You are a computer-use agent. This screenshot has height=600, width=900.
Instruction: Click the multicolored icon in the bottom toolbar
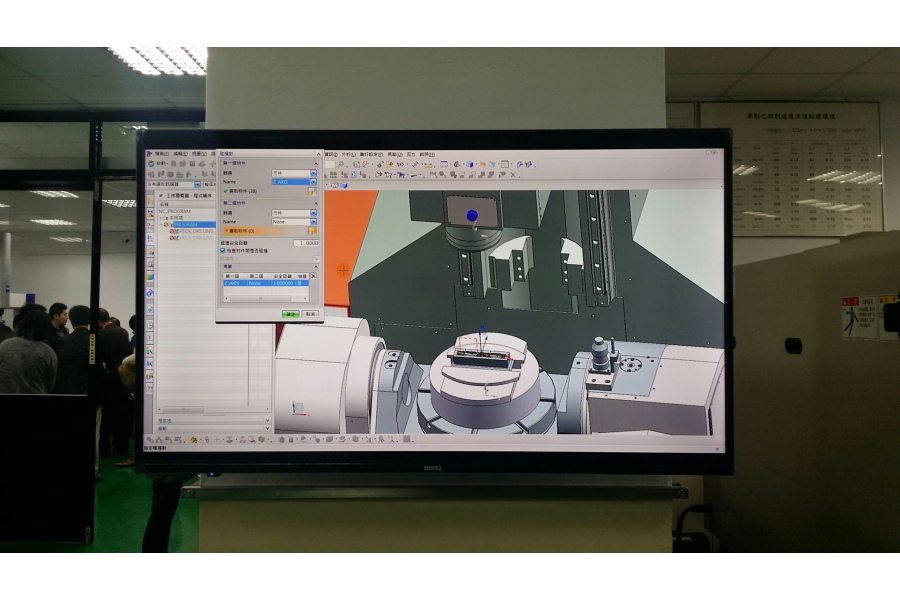[194, 440]
